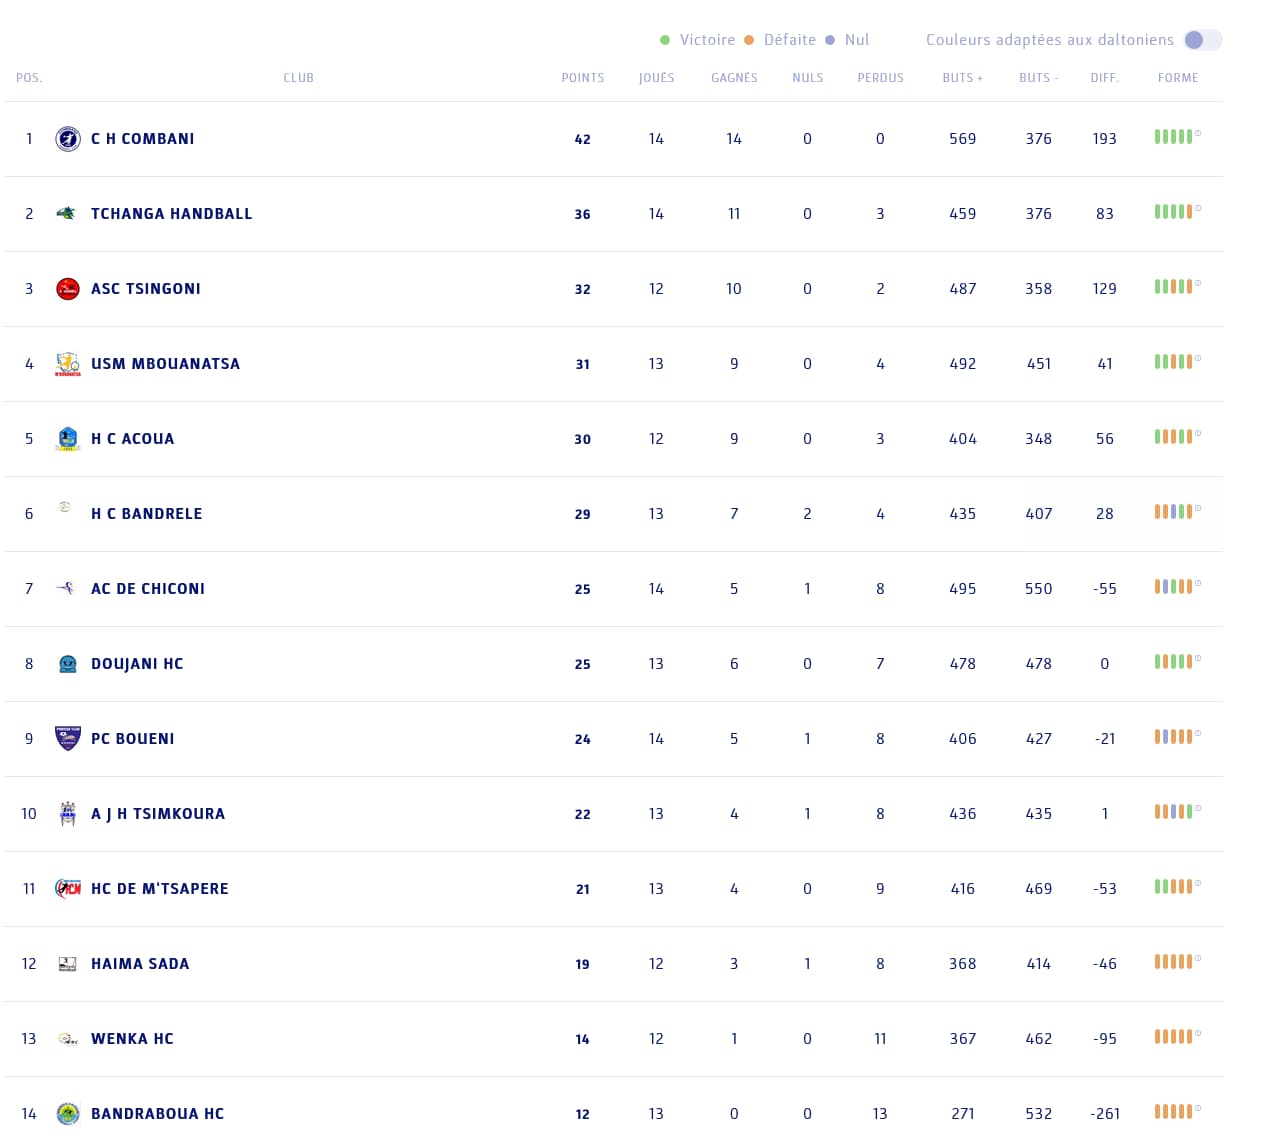The width and height of the screenshot is (1267, 1144).
Task: Click the form indicator bars for C H Combani
Action: (x=1174, y=137)
